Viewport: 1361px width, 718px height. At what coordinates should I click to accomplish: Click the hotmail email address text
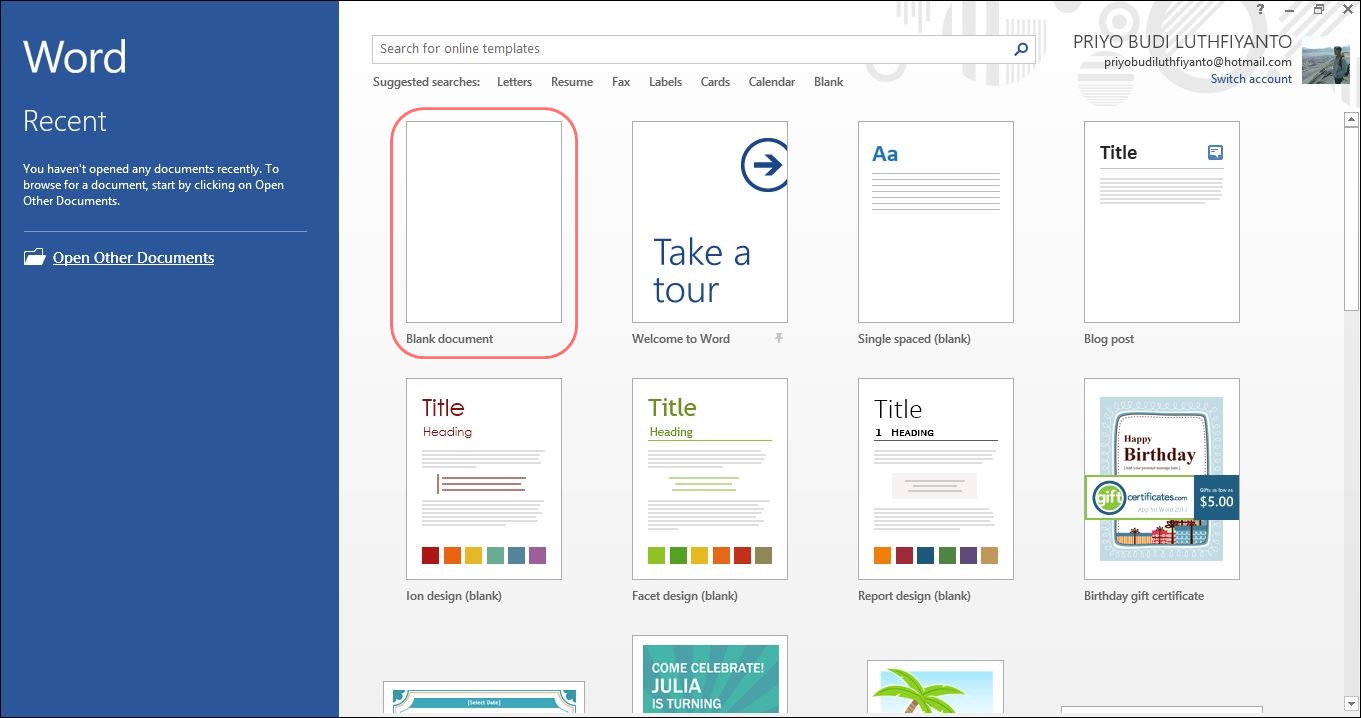(1198, 62)
